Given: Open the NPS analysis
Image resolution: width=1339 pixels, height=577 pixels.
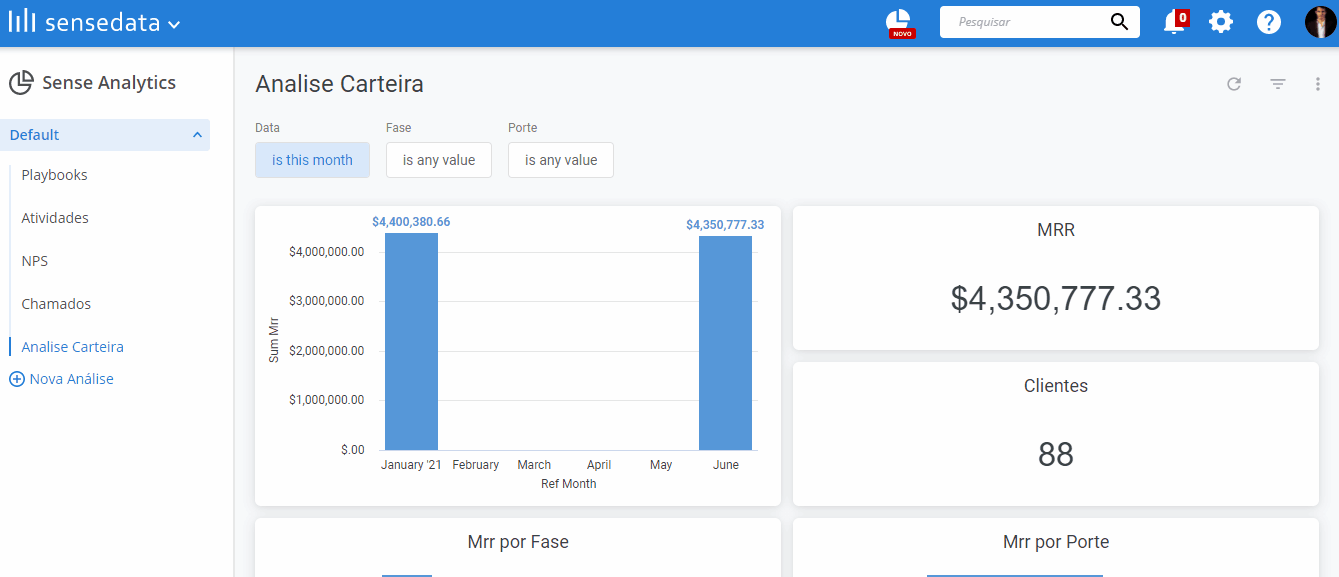Looking at the screenshot, I should [x=35, y=261].
